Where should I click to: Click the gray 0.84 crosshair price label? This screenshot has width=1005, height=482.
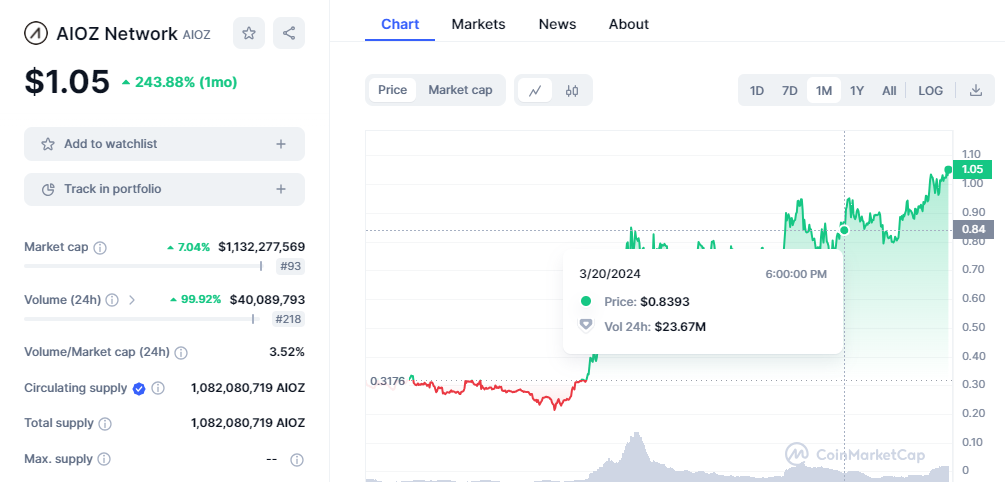pos(973,229)
